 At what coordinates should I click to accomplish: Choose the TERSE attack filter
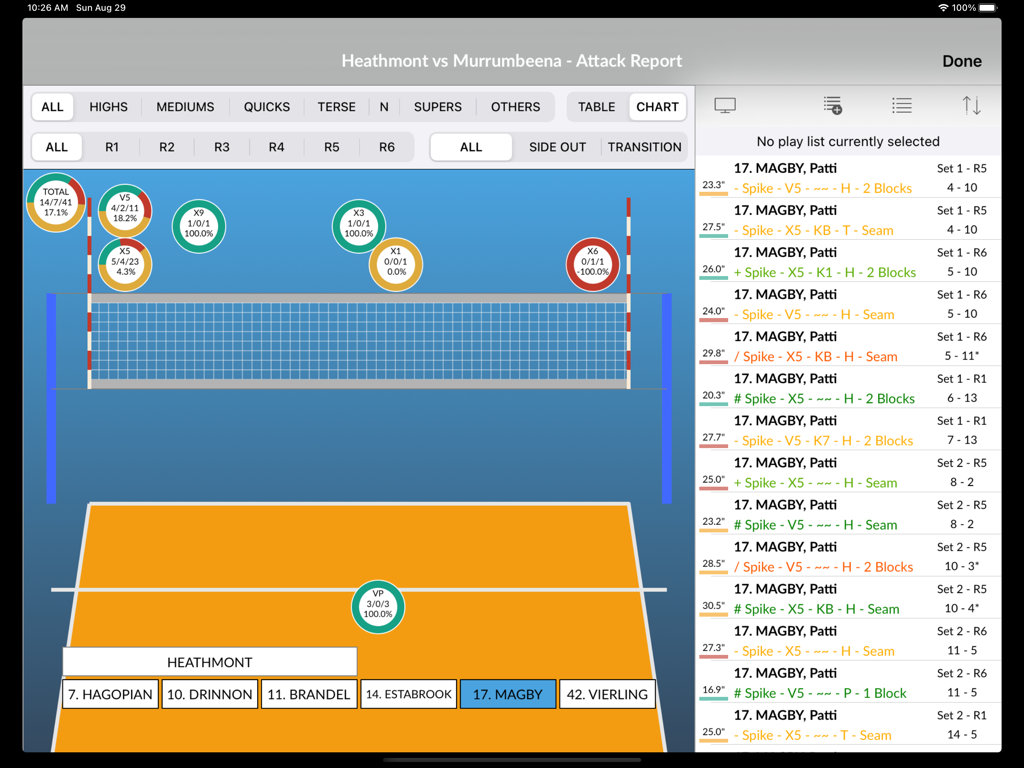[336, 106]
